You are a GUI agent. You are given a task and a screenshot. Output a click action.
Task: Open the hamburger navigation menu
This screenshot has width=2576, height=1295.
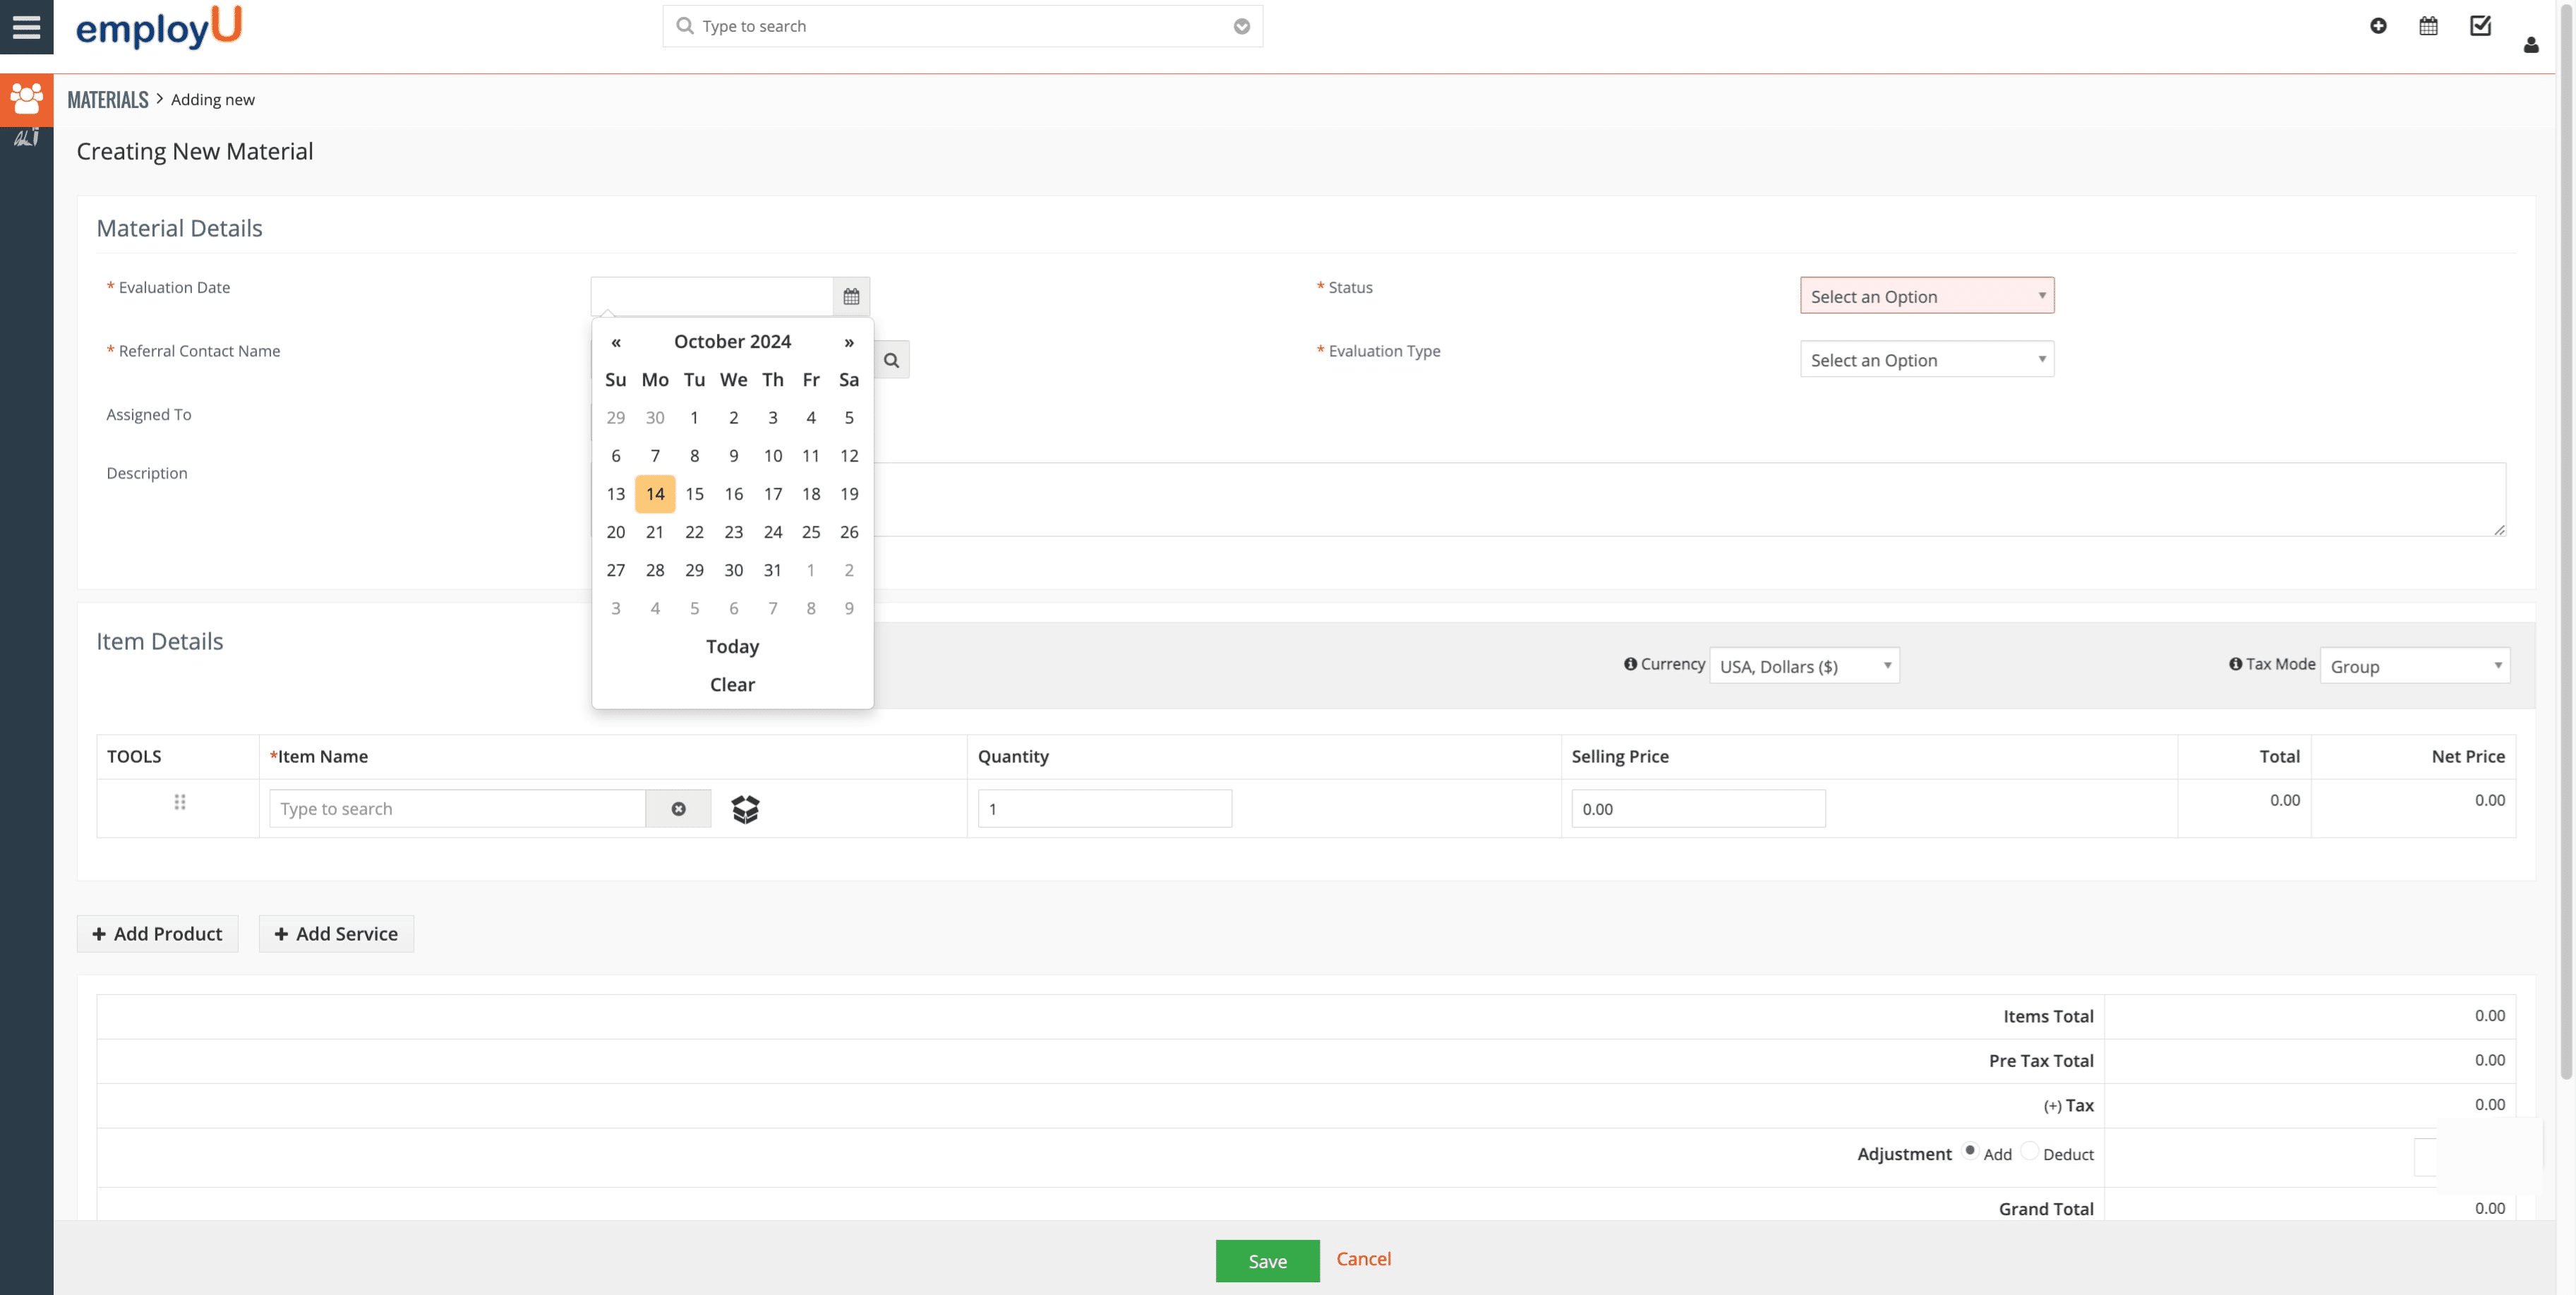26,27
